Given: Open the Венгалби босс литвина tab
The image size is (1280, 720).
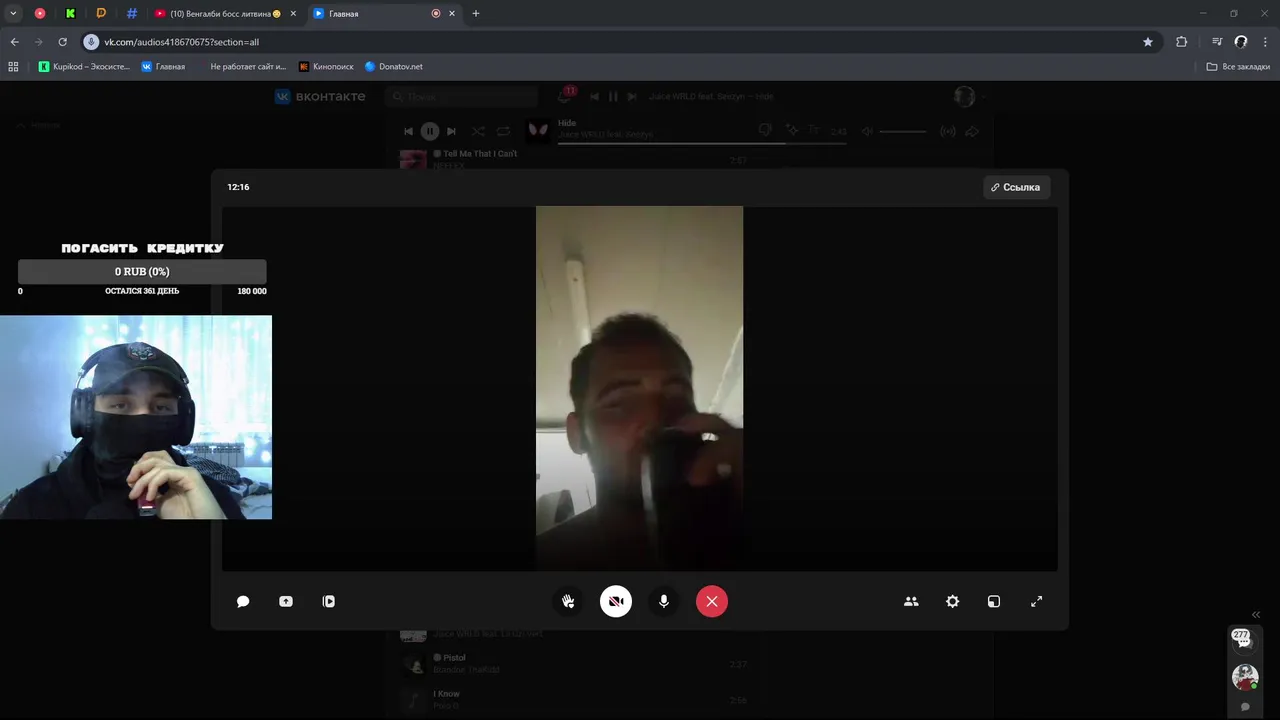Looking at the screenshot, I should click(218, 14).
